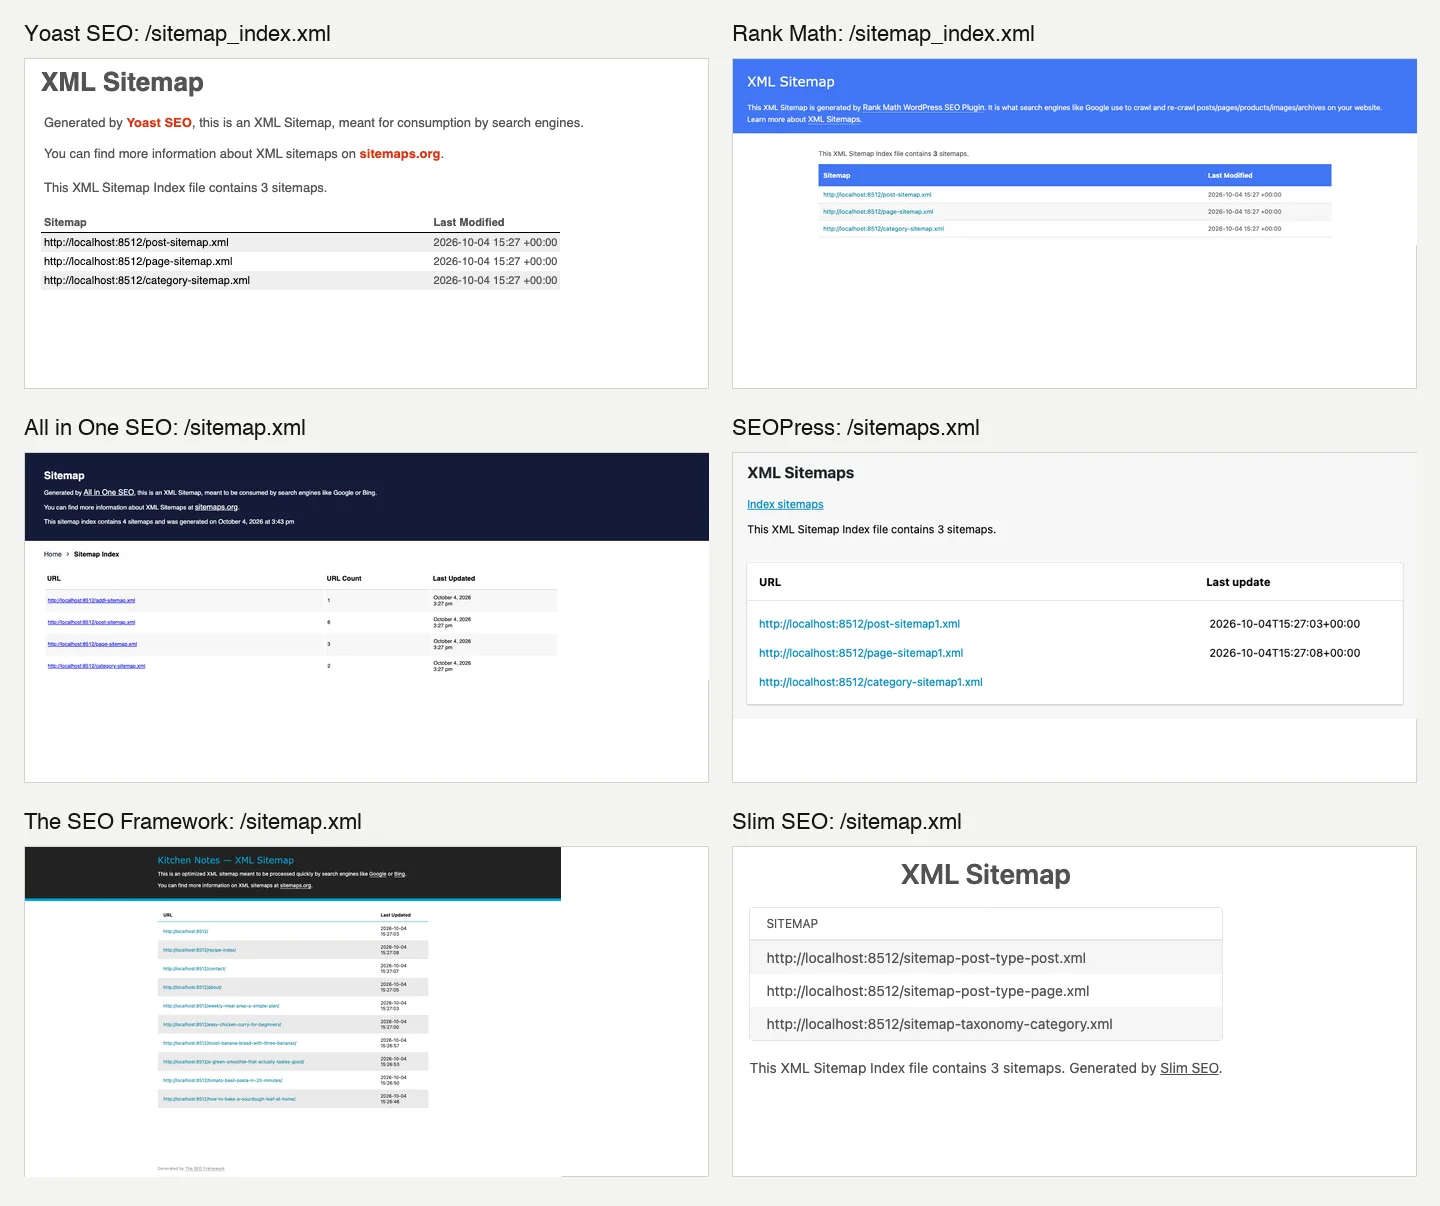This screenshot has height=1206, width=1440.
Task: Open the XML Sitemaps link in Rank Math header
Action: (x=834, y=120)
